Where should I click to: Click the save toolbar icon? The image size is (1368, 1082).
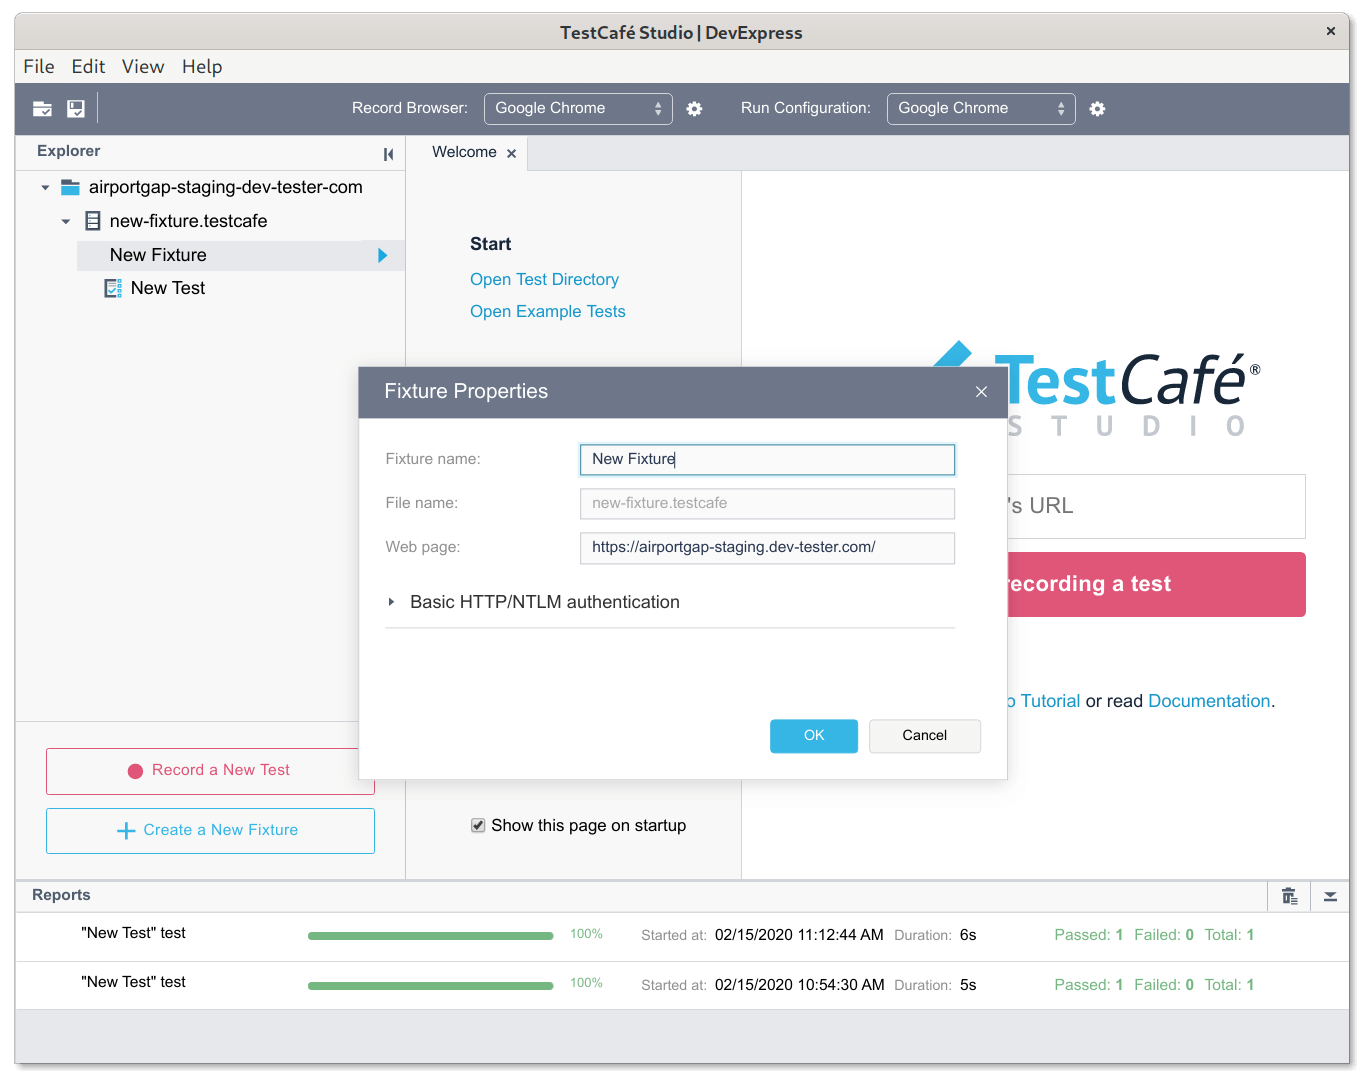(76, 109)
